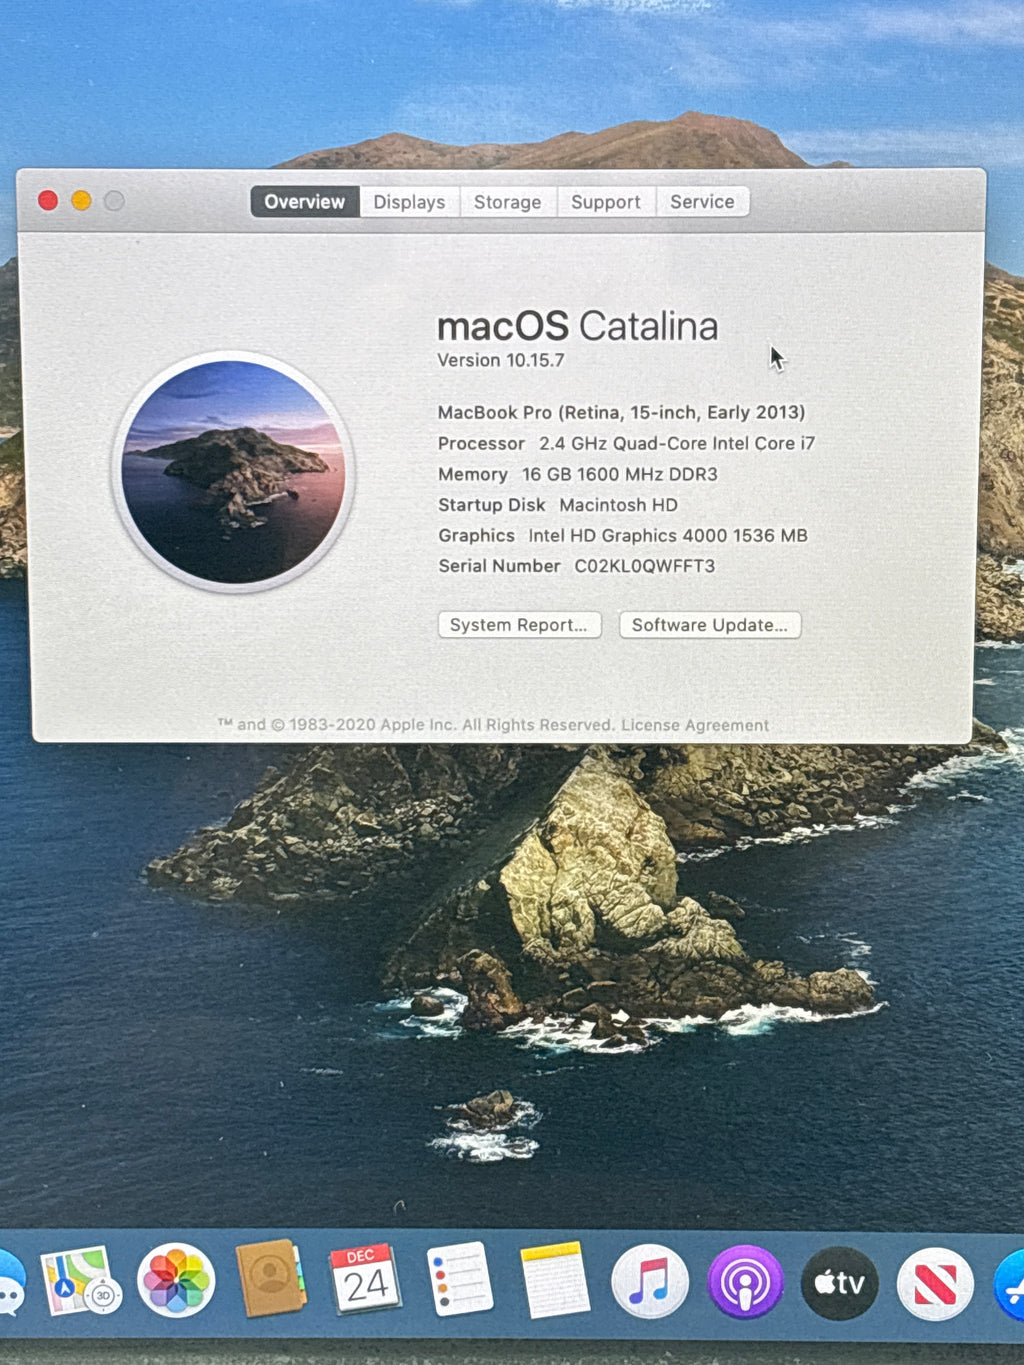Launch Reminders from the Dock
Viewport: 1024px width, 1365px height.
point(459,1279)
